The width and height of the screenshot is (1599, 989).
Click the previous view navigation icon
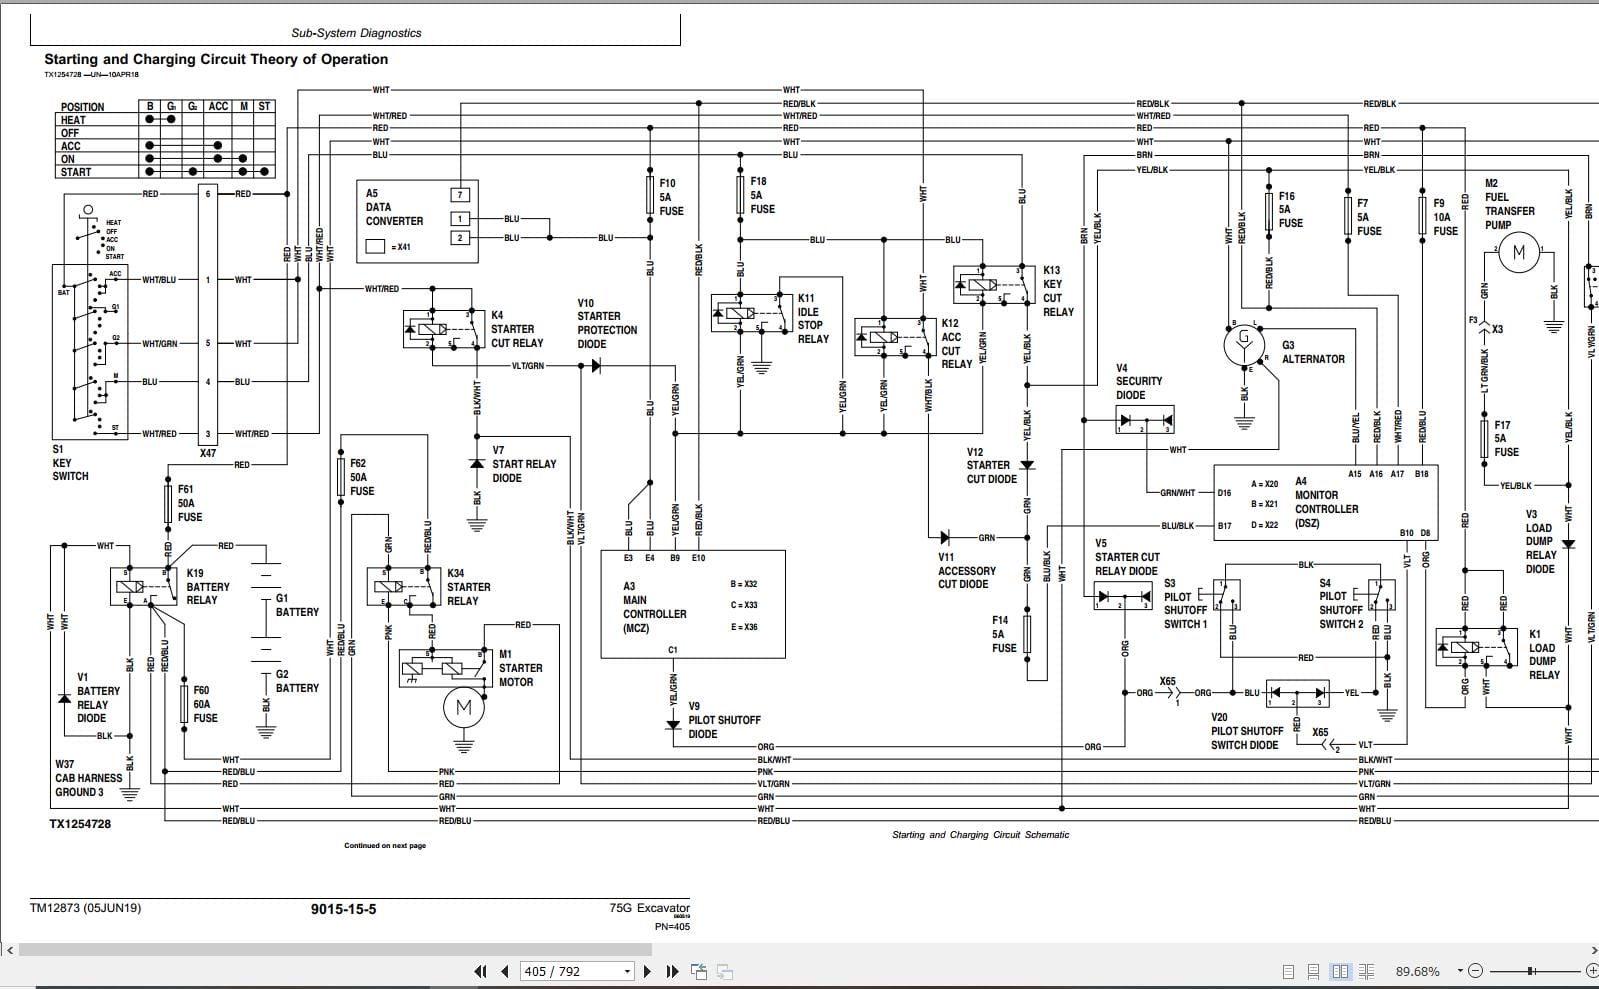699,971
